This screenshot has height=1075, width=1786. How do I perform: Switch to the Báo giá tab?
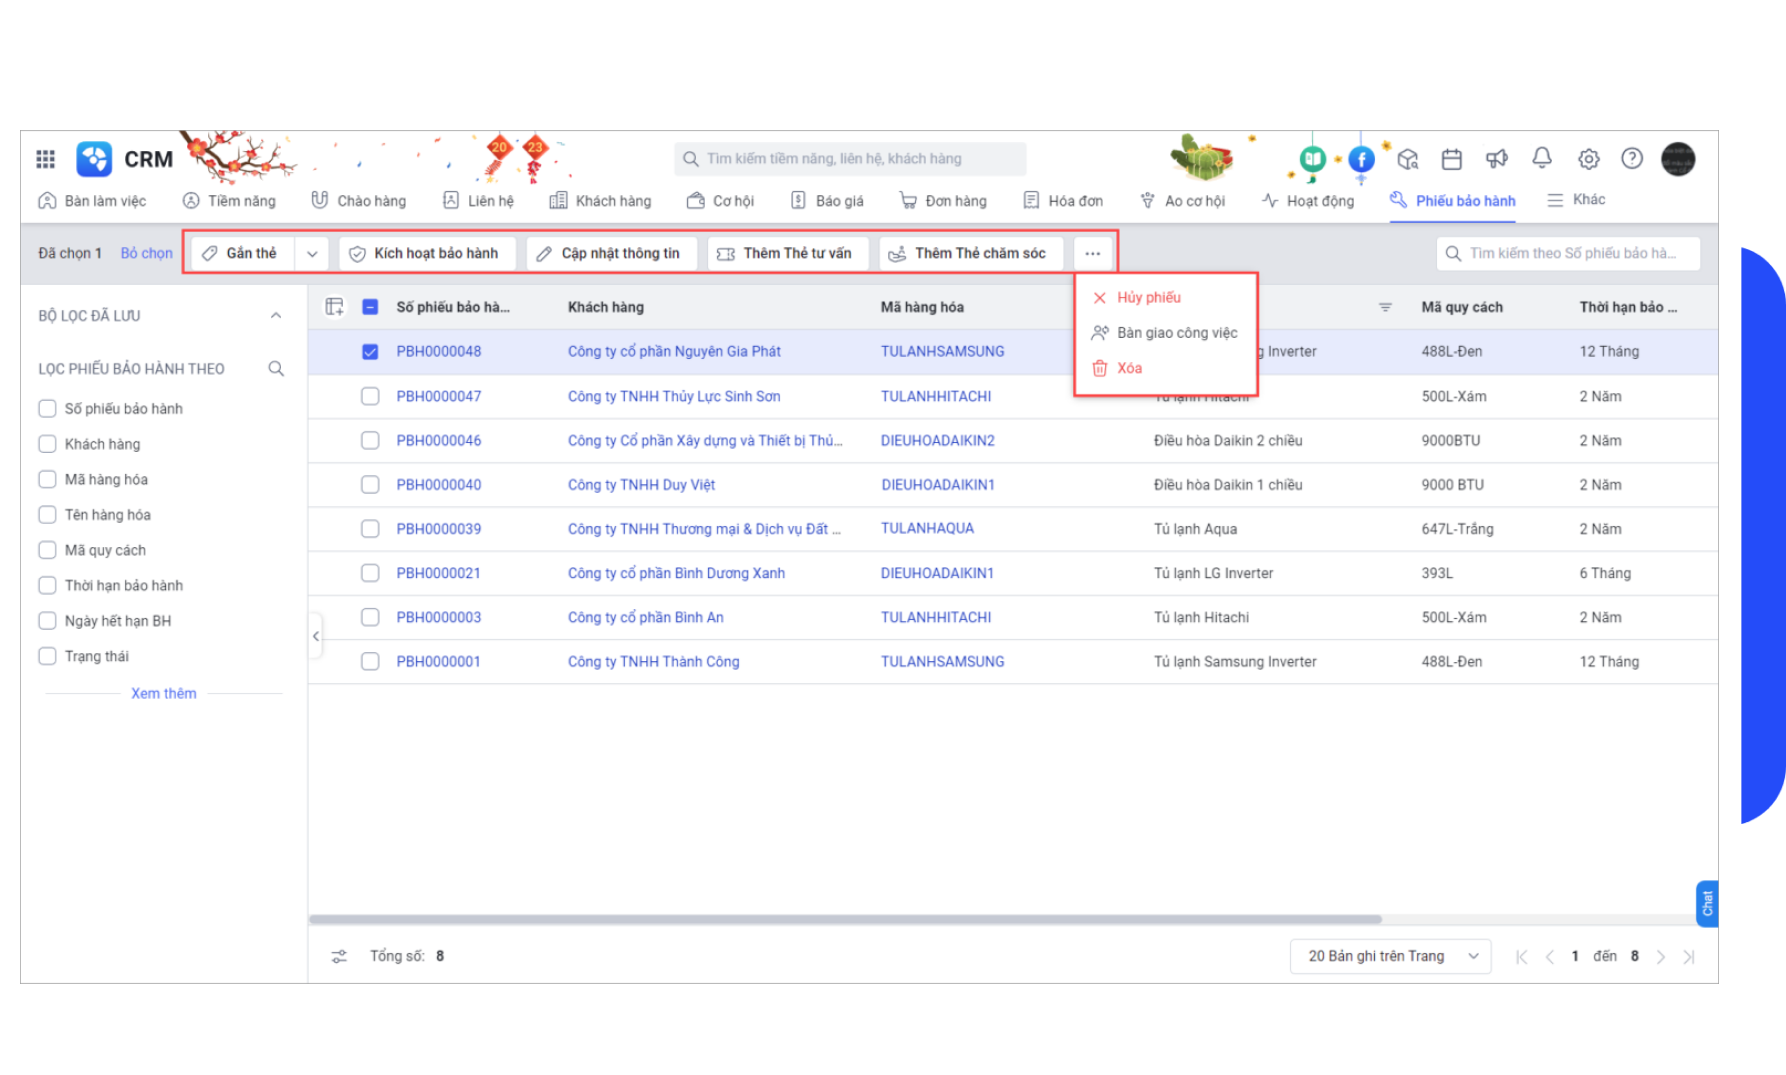(827, 201)
